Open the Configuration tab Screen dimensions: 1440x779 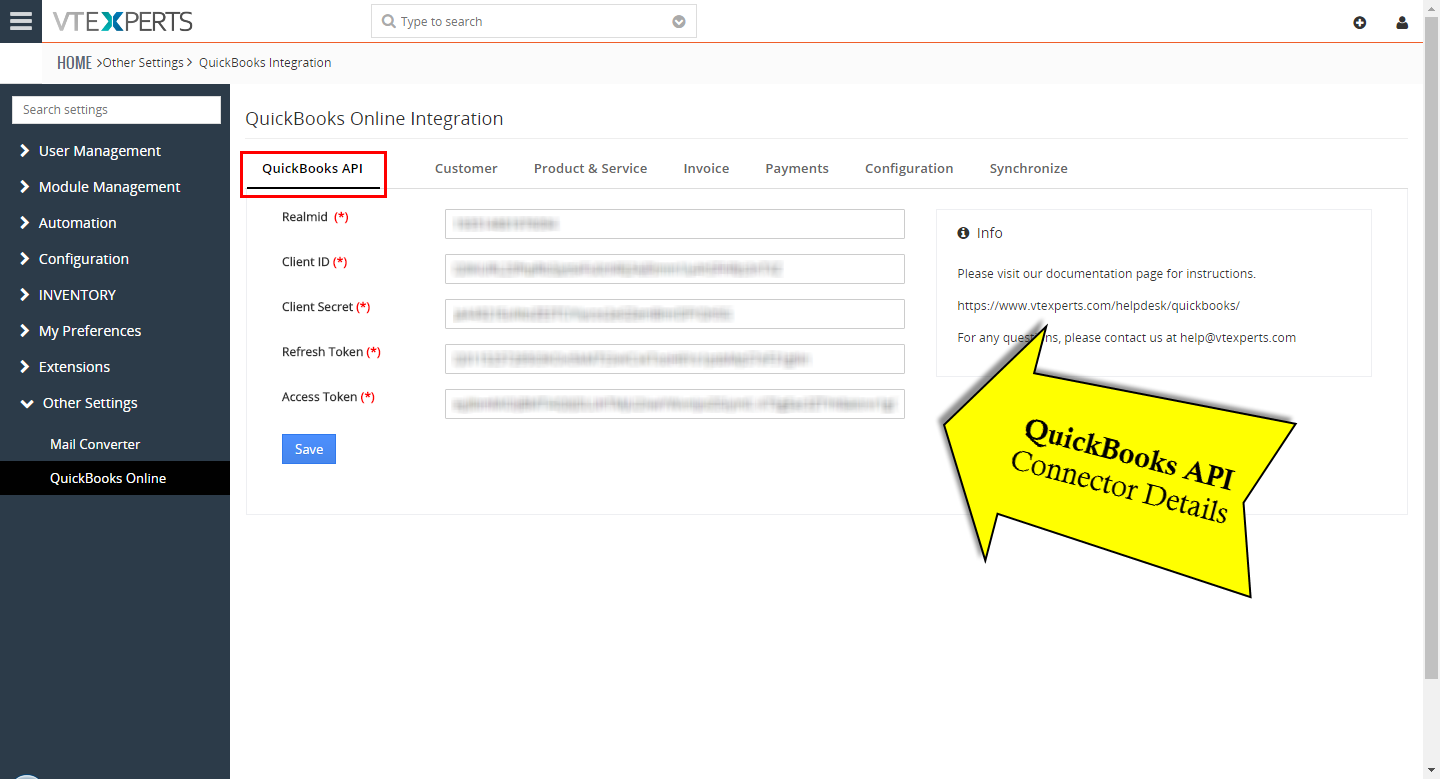[909, 168]
